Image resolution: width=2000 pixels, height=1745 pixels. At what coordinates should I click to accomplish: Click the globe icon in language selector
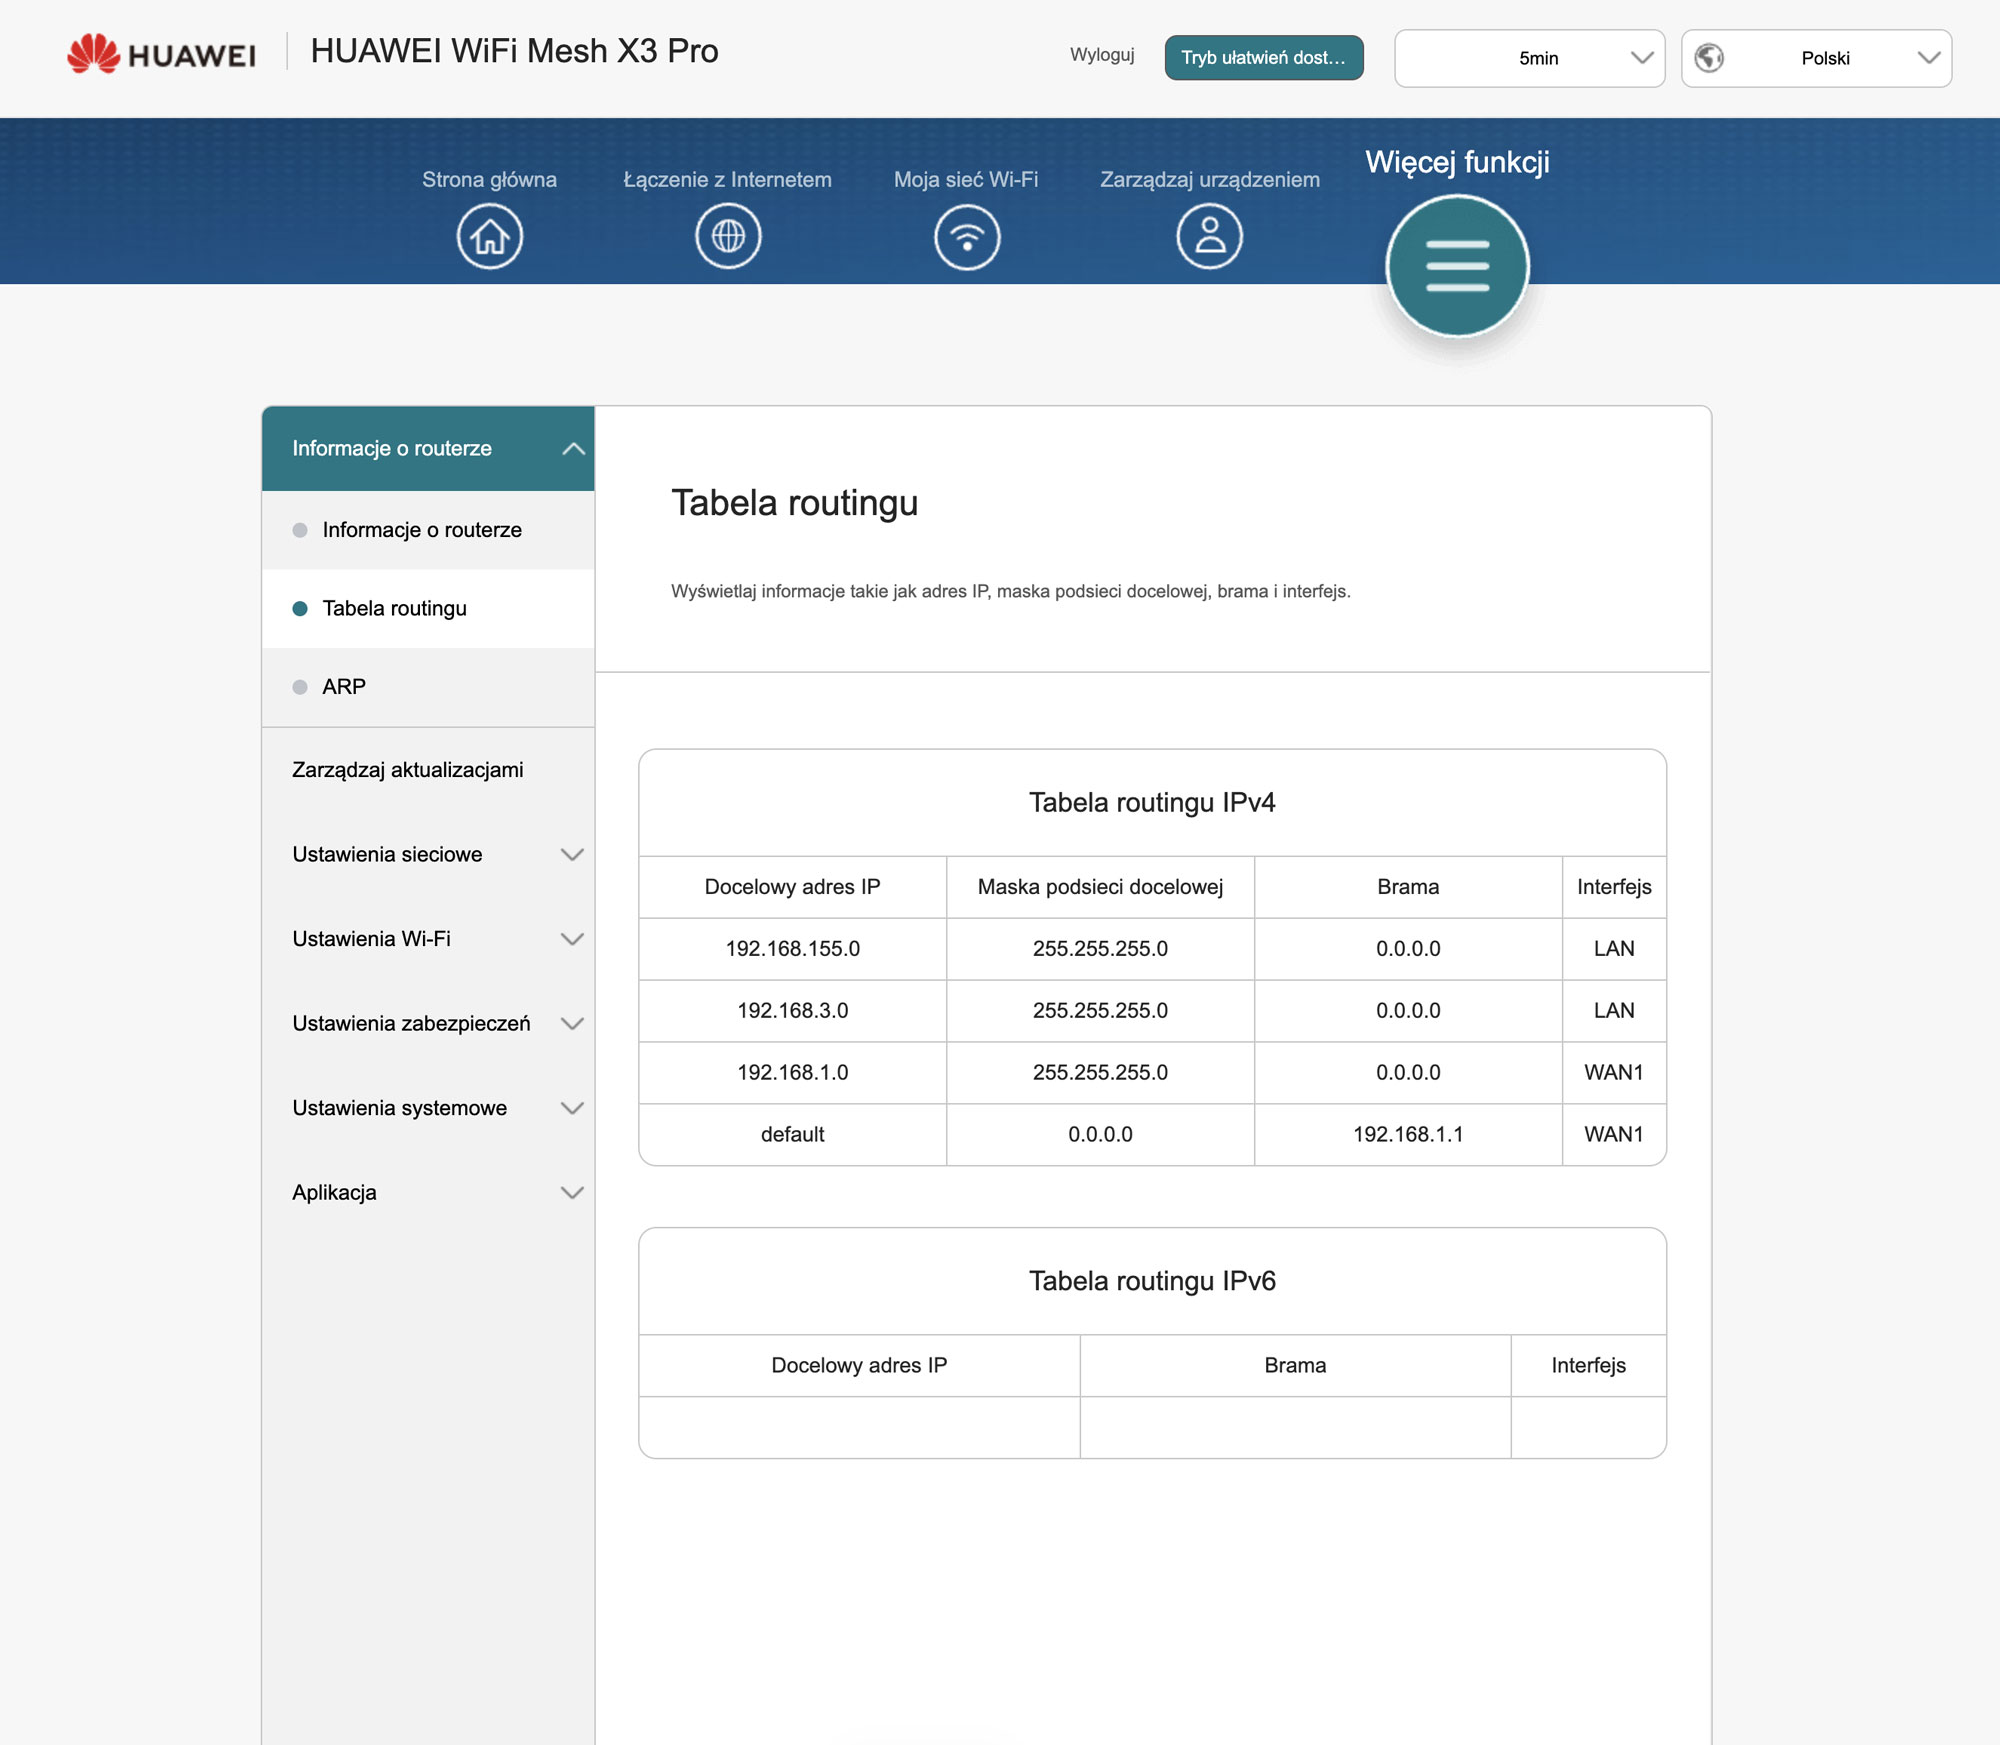1709,58
